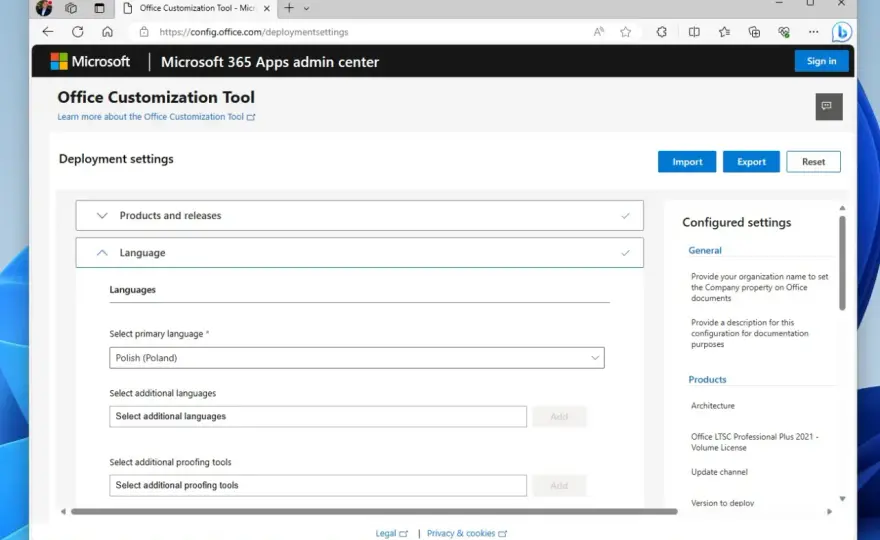
Task: Click Add button beside additional languages
Action: [559, 417]
